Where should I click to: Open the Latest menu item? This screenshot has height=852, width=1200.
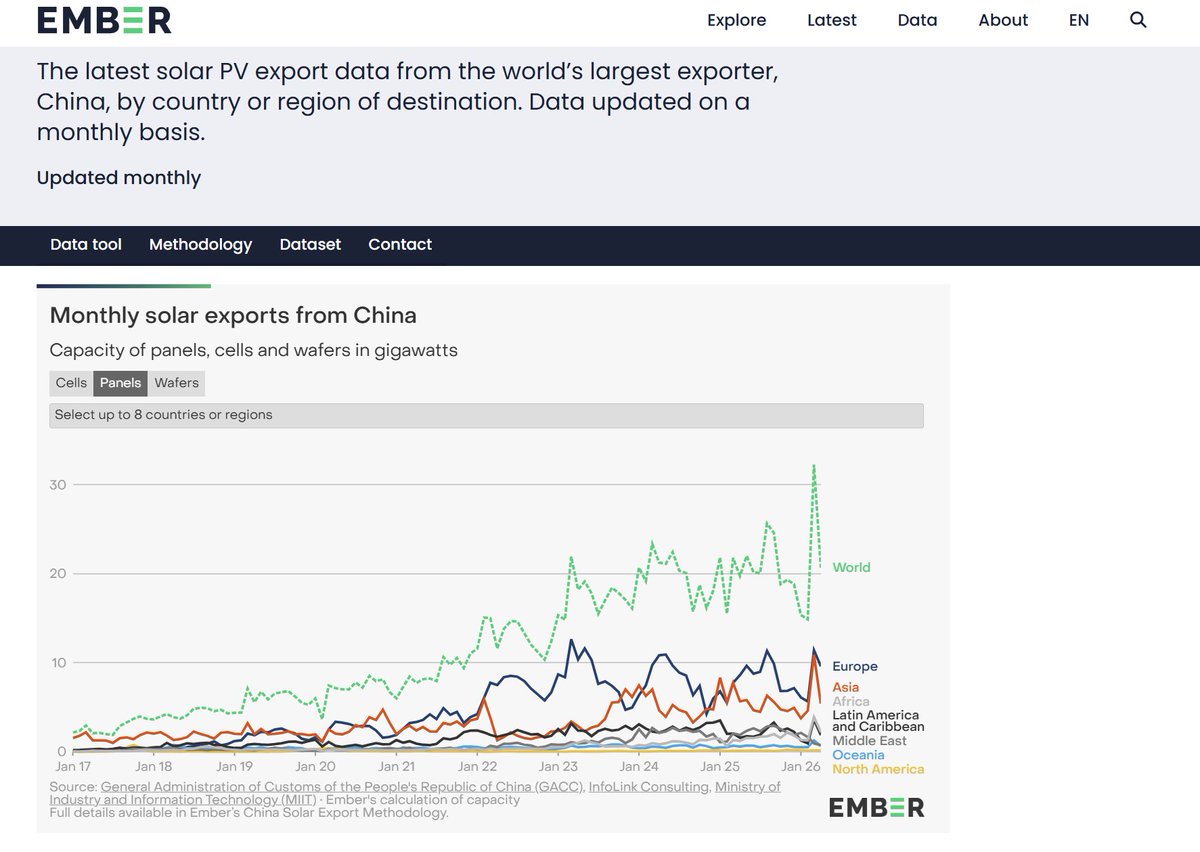tap(832, 20)
